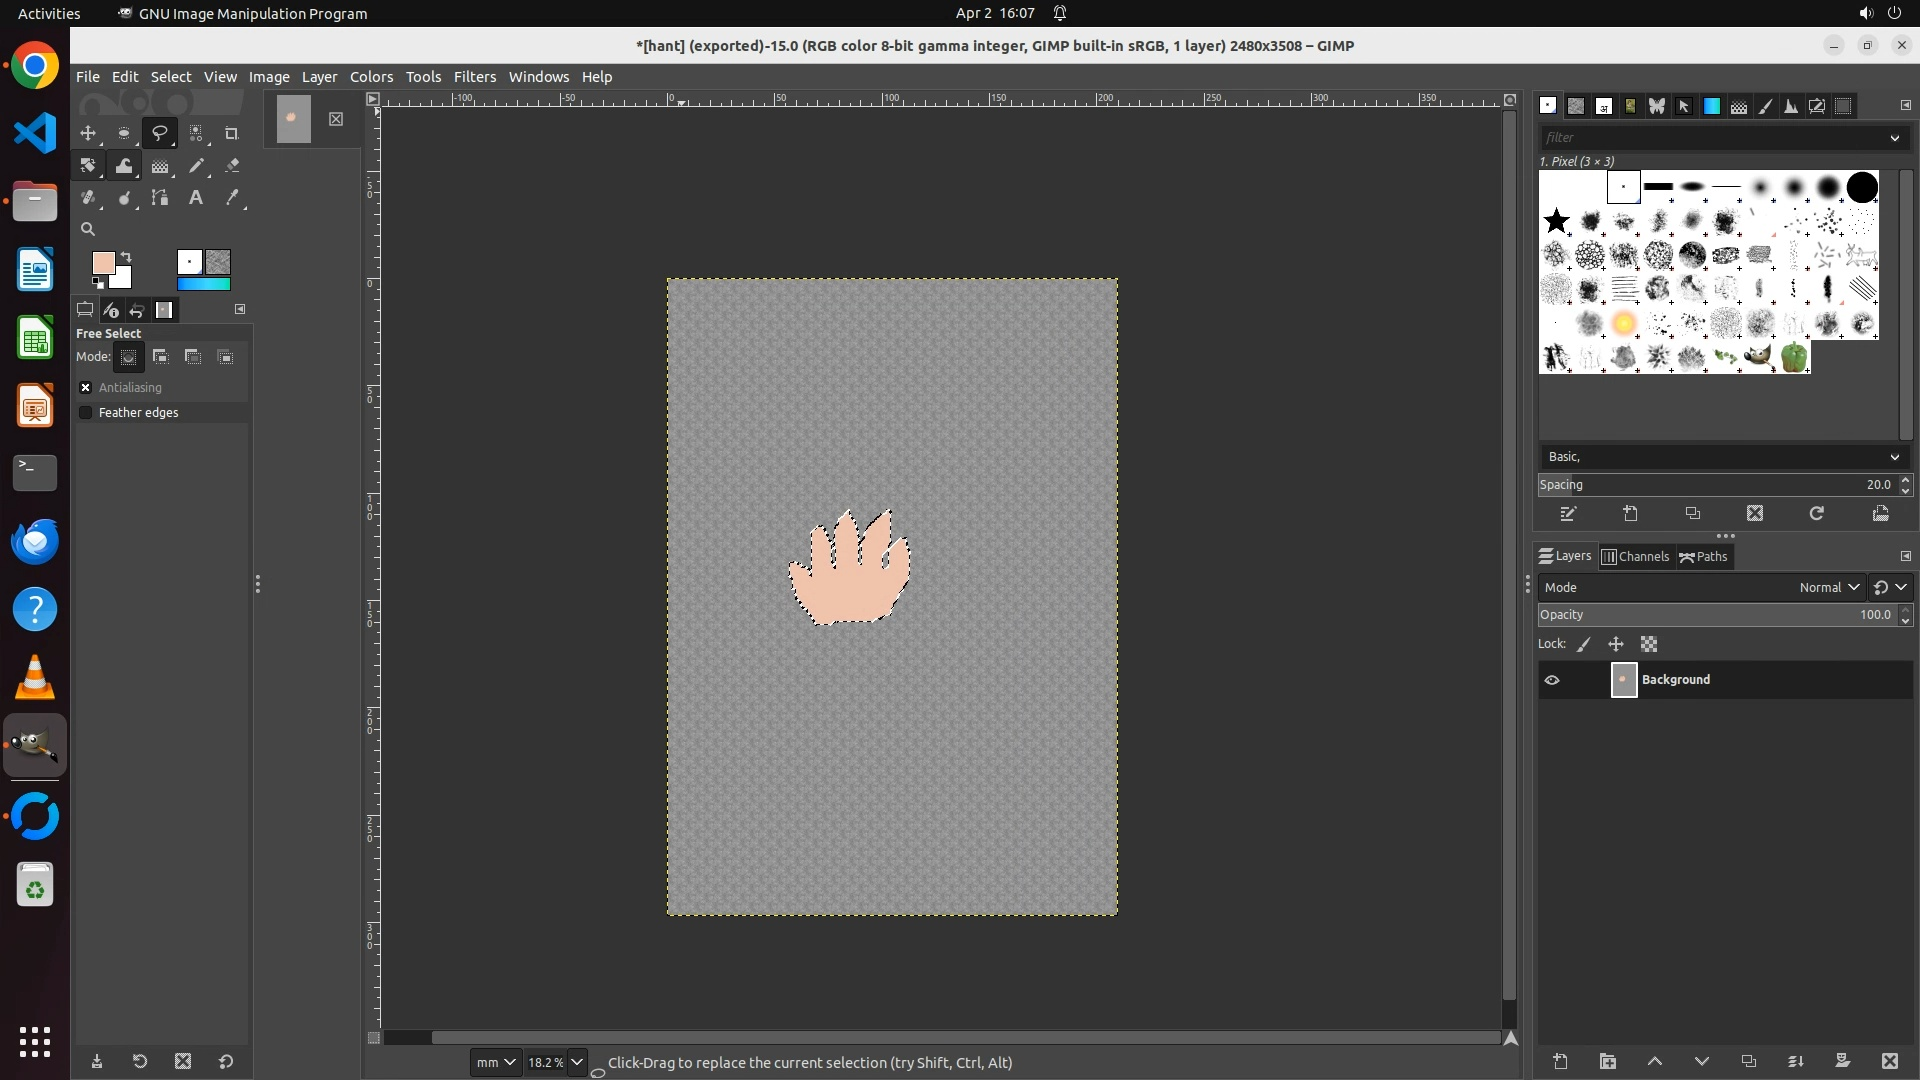Viewport: 1920px width, 1080px height.
Task: Enable the Feather edges option
Action: (86, 413)
